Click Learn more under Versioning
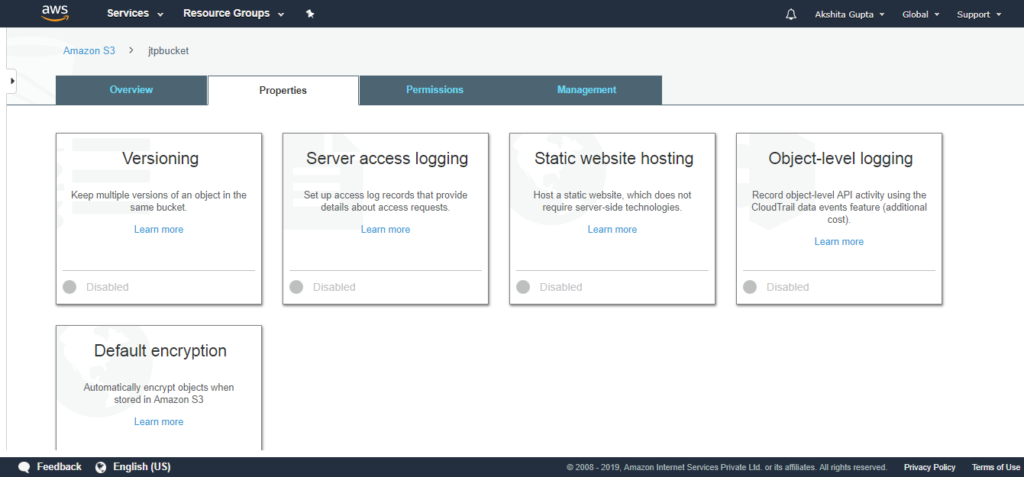 pyautogui.click(x=159, y=229)
